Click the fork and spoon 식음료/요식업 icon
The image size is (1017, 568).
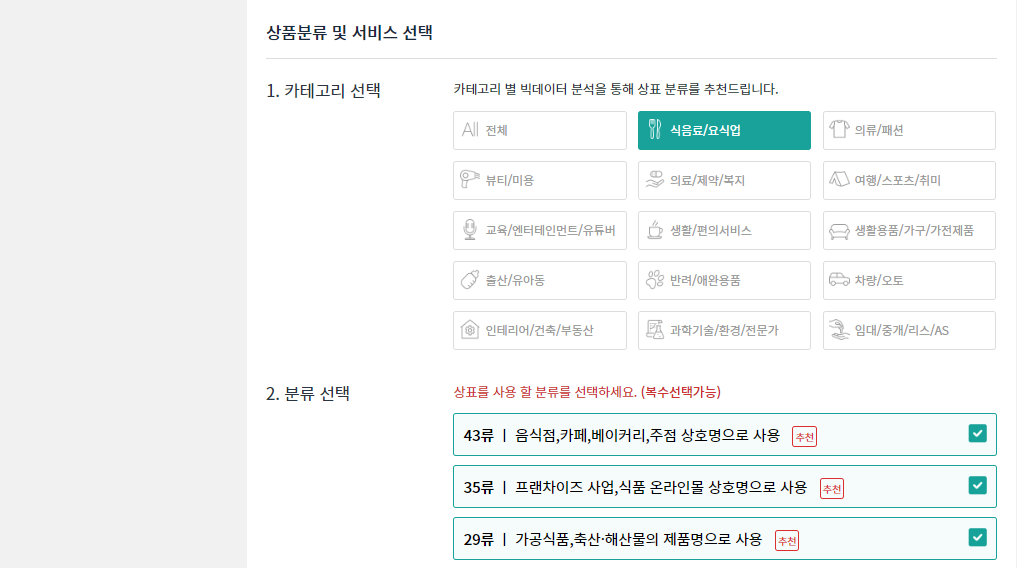point(655,130)
